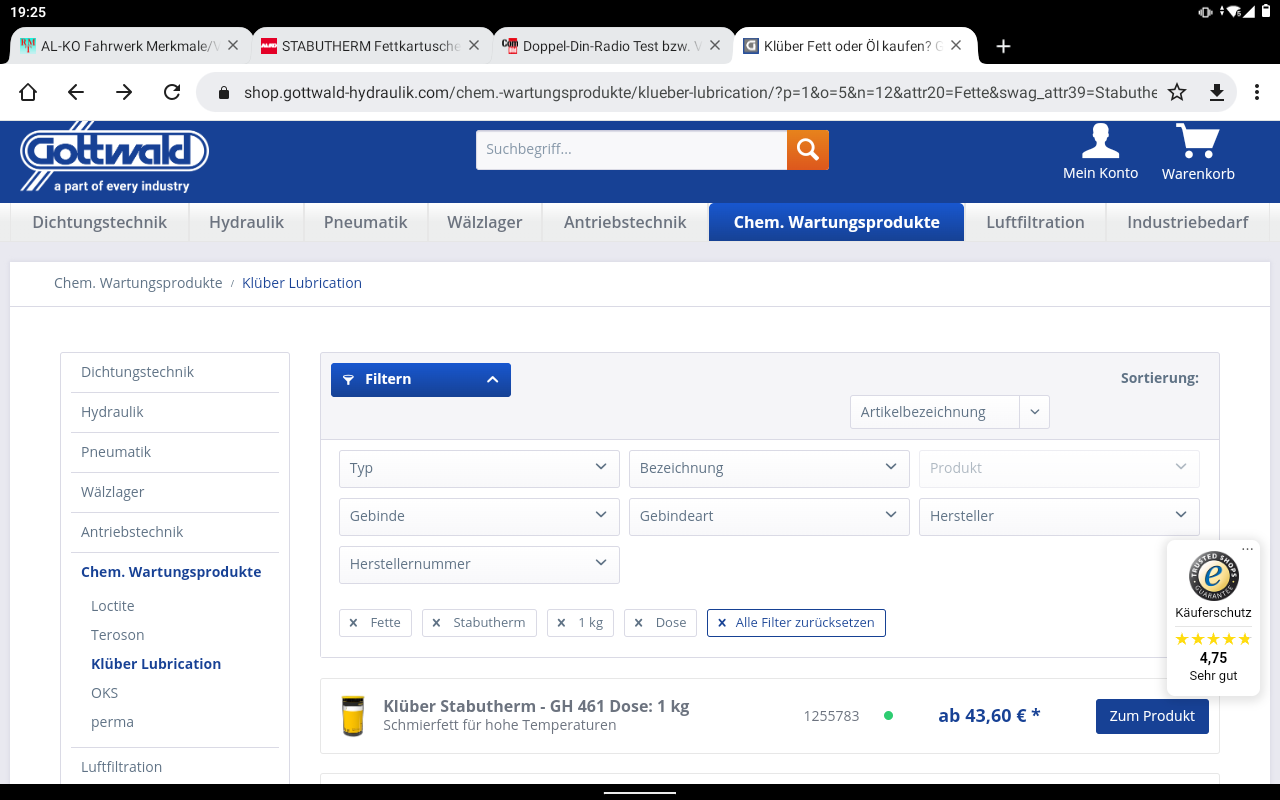Open the Antriebstechnik navigation menu
The width and height of the screenshot is (1280, 800).
[625, 222]
